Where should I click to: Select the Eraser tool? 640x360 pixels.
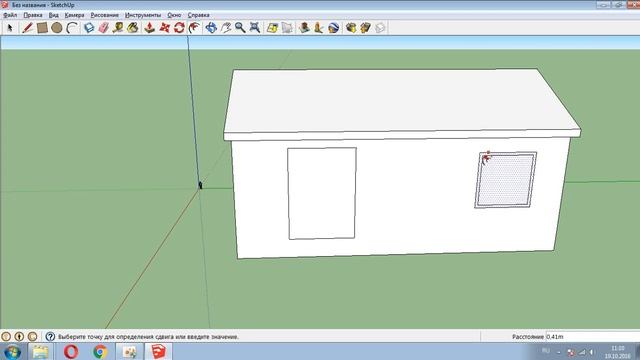click(x=104, y=28)
